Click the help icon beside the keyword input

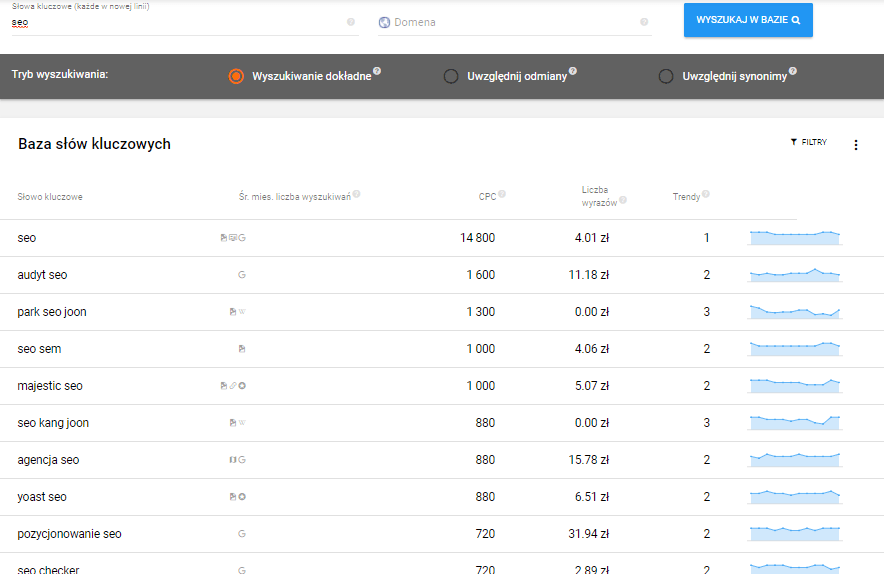coord(350,22)
